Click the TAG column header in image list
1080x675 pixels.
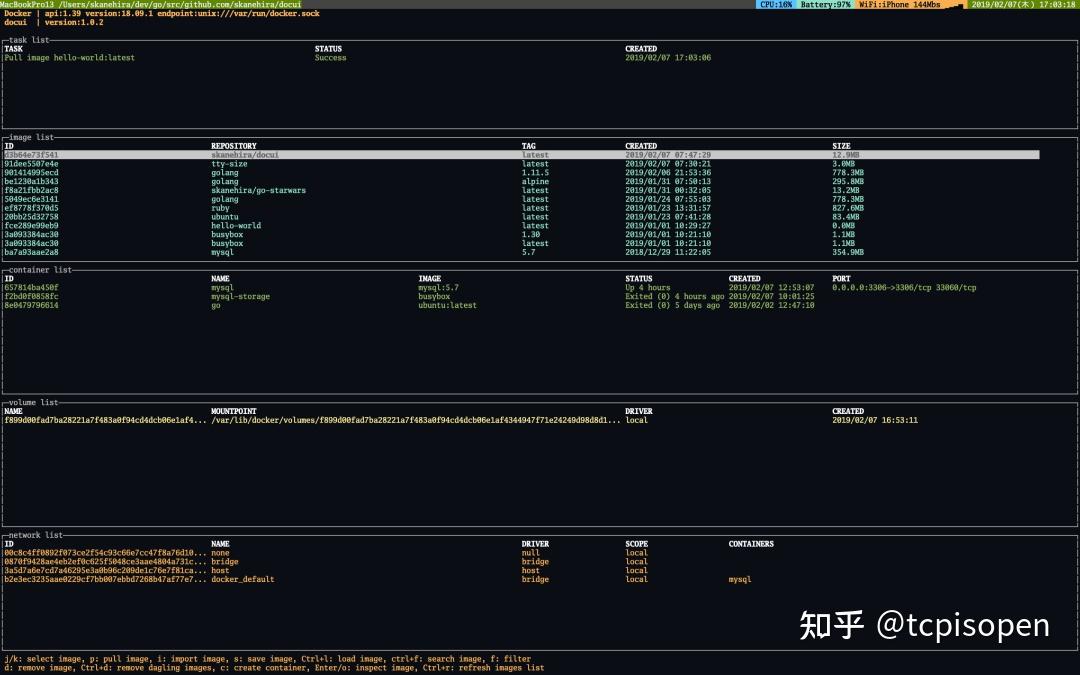528,146
